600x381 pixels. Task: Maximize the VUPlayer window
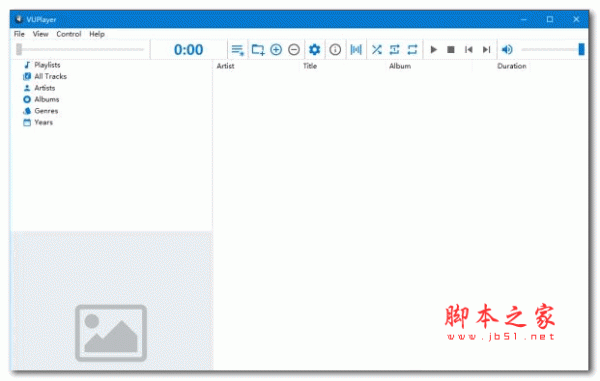pos(550,19)
